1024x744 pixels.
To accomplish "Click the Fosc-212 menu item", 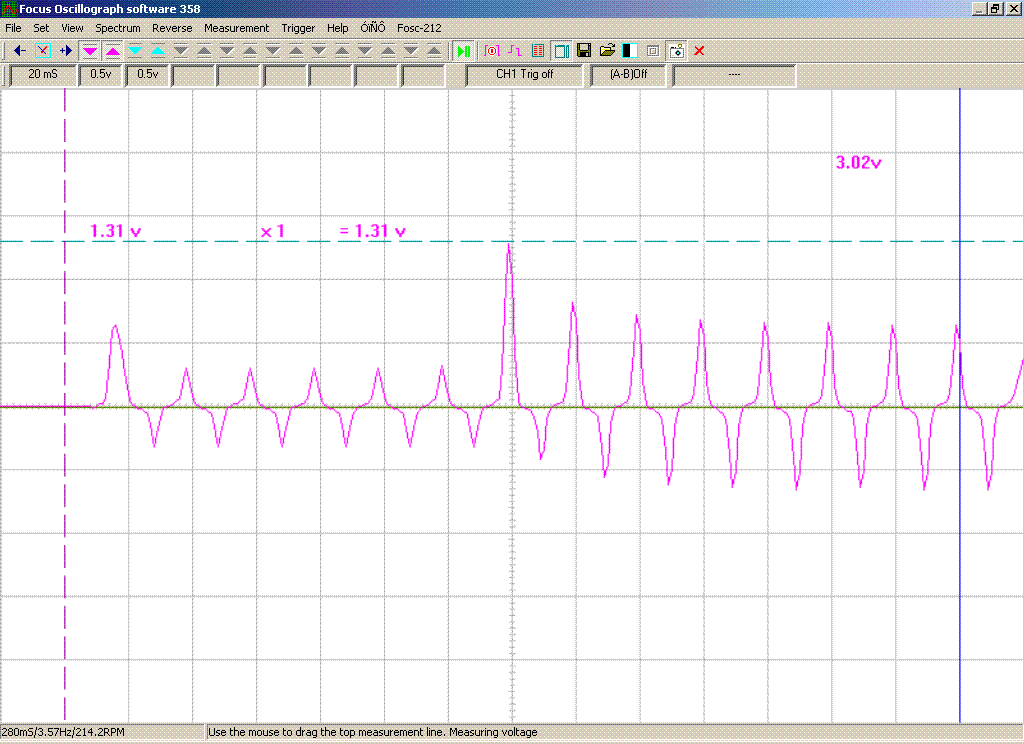I will (419, 28).
